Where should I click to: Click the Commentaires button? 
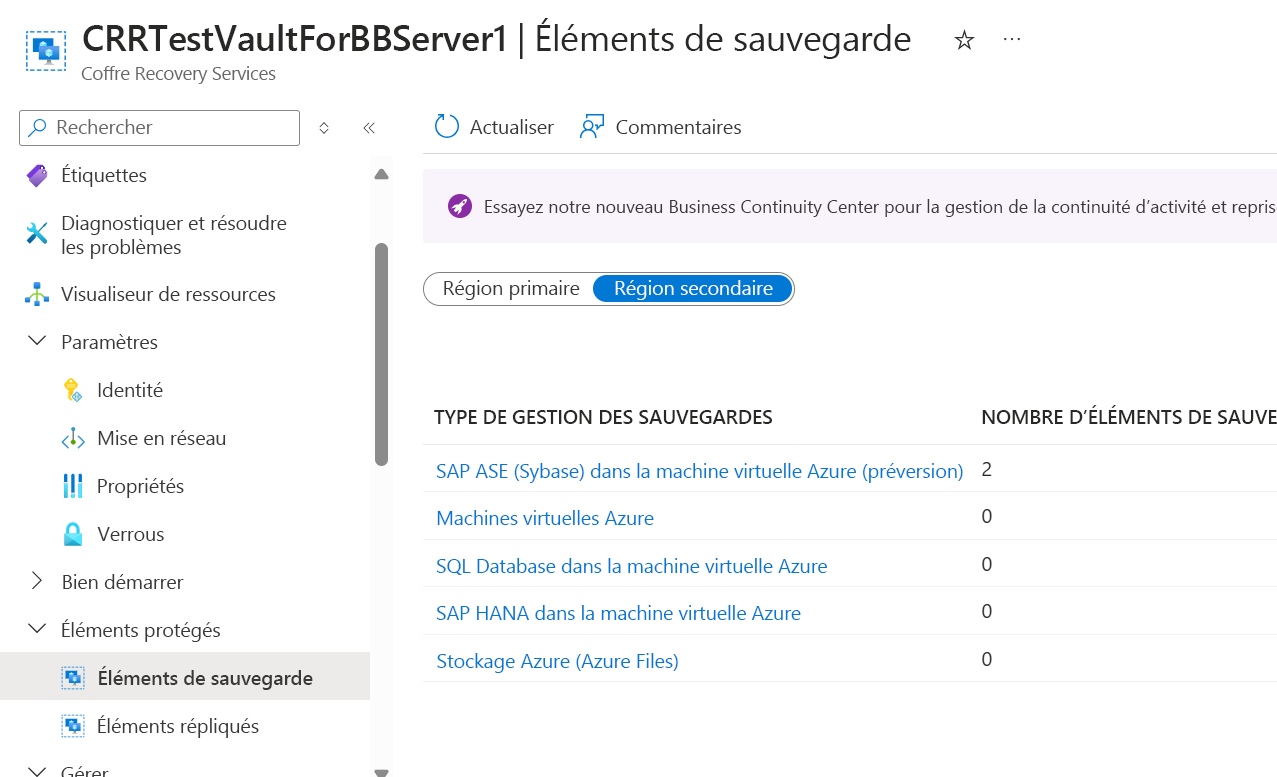coord(660,127)
